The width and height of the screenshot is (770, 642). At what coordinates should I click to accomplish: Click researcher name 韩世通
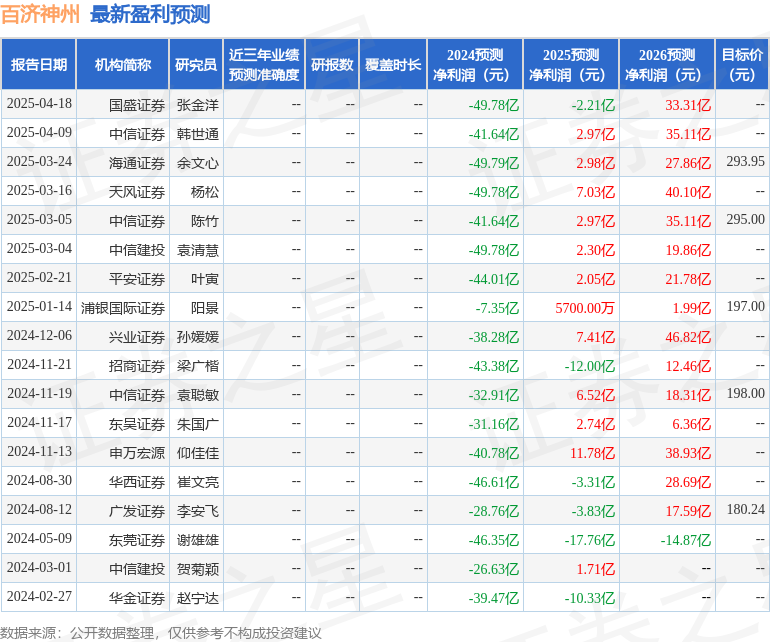pos(197,134)
